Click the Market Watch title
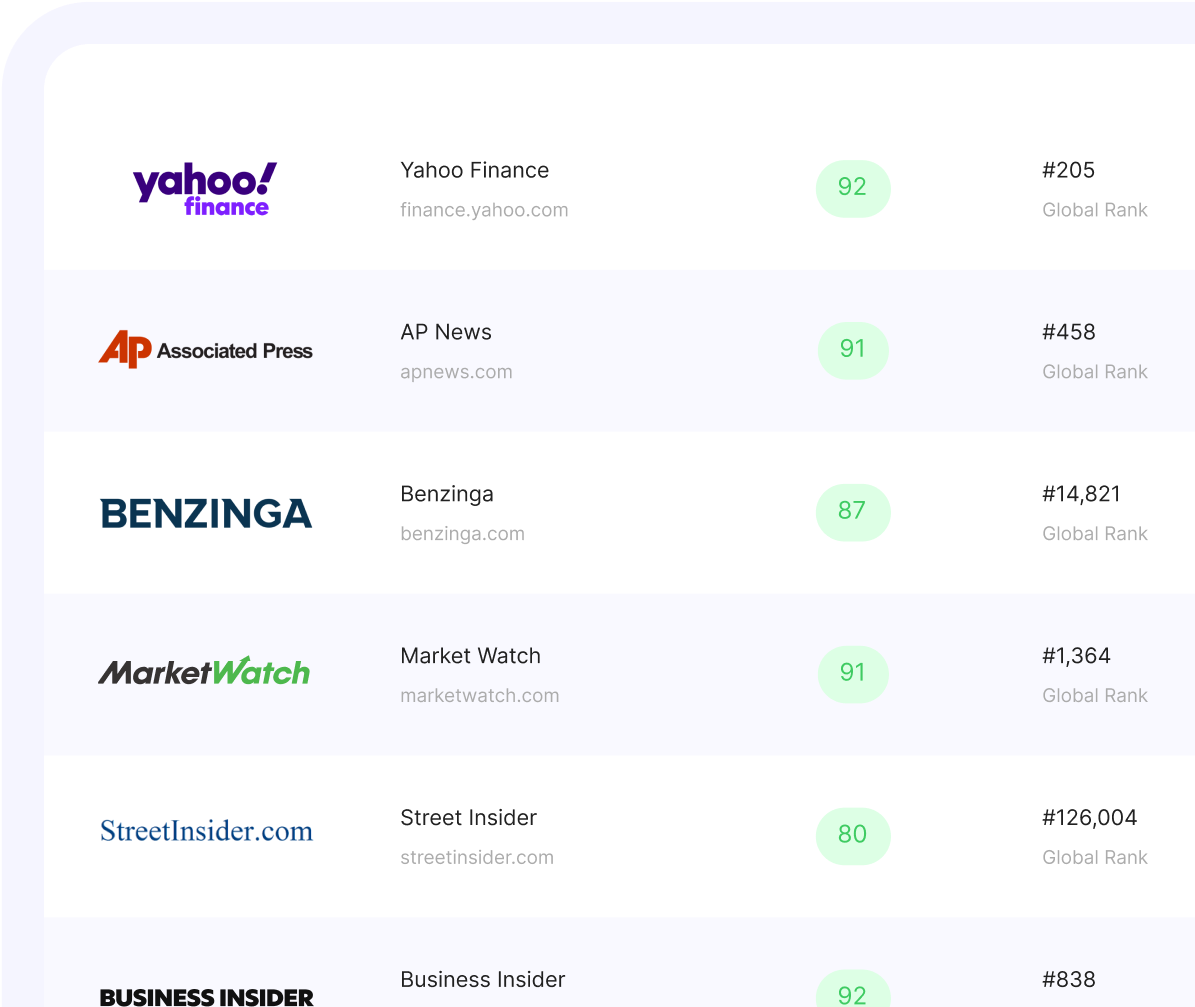This screenshot has height=1007, width=1195. pyautogui.click(x=470, y=656)
